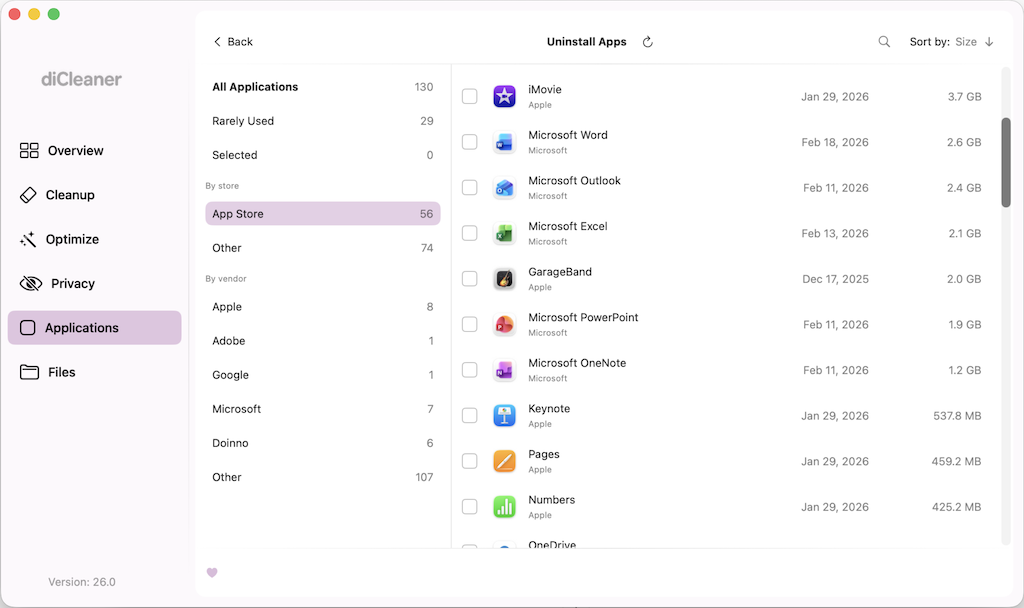The image size is (1024, 608).
Task: Toggle the sort direction arrow
Action: (x=989, y=42)
